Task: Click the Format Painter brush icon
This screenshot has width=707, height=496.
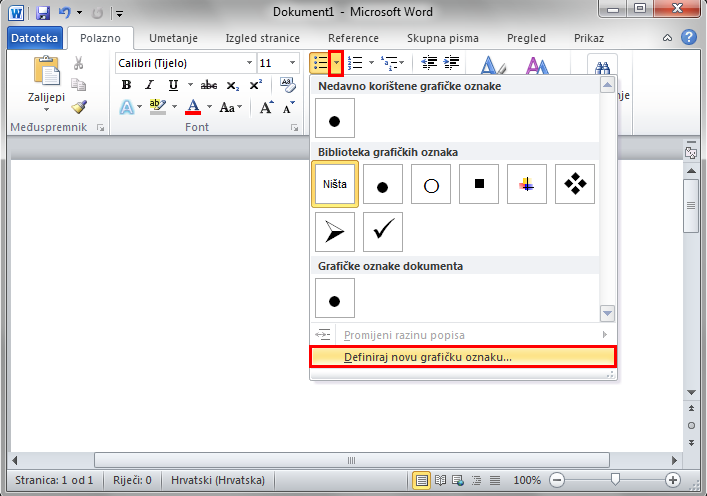Action: pyautogui.click(x=79, y=107)
